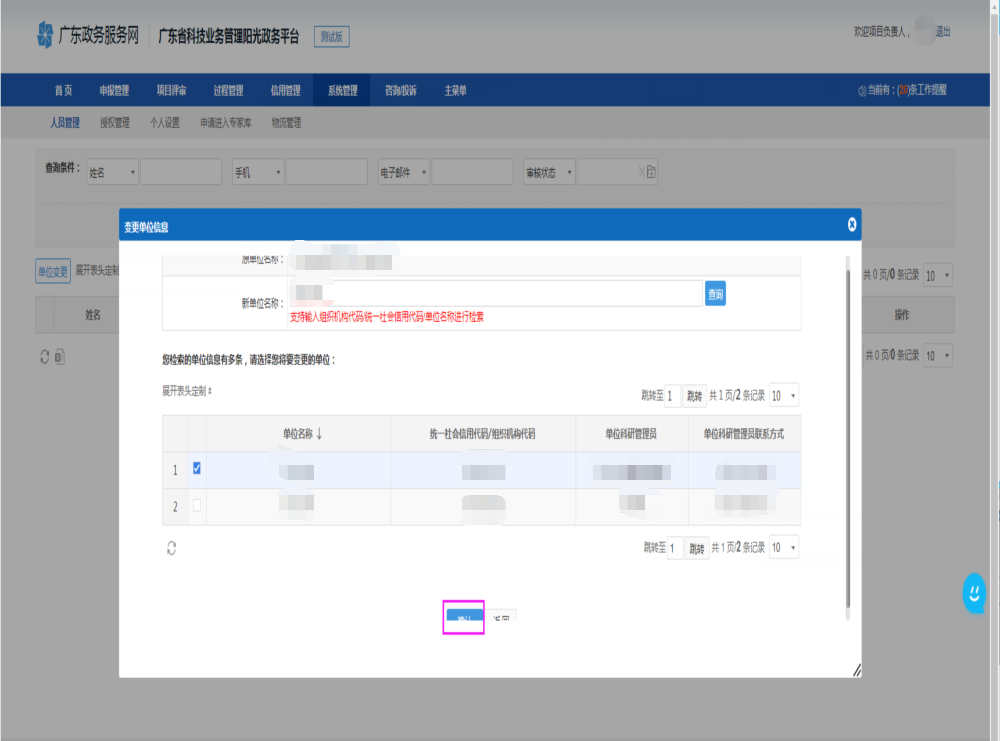Viewport: 1000px width, 741px height.
Task: Click the 查询 search button
Action: tap(715, 293)
